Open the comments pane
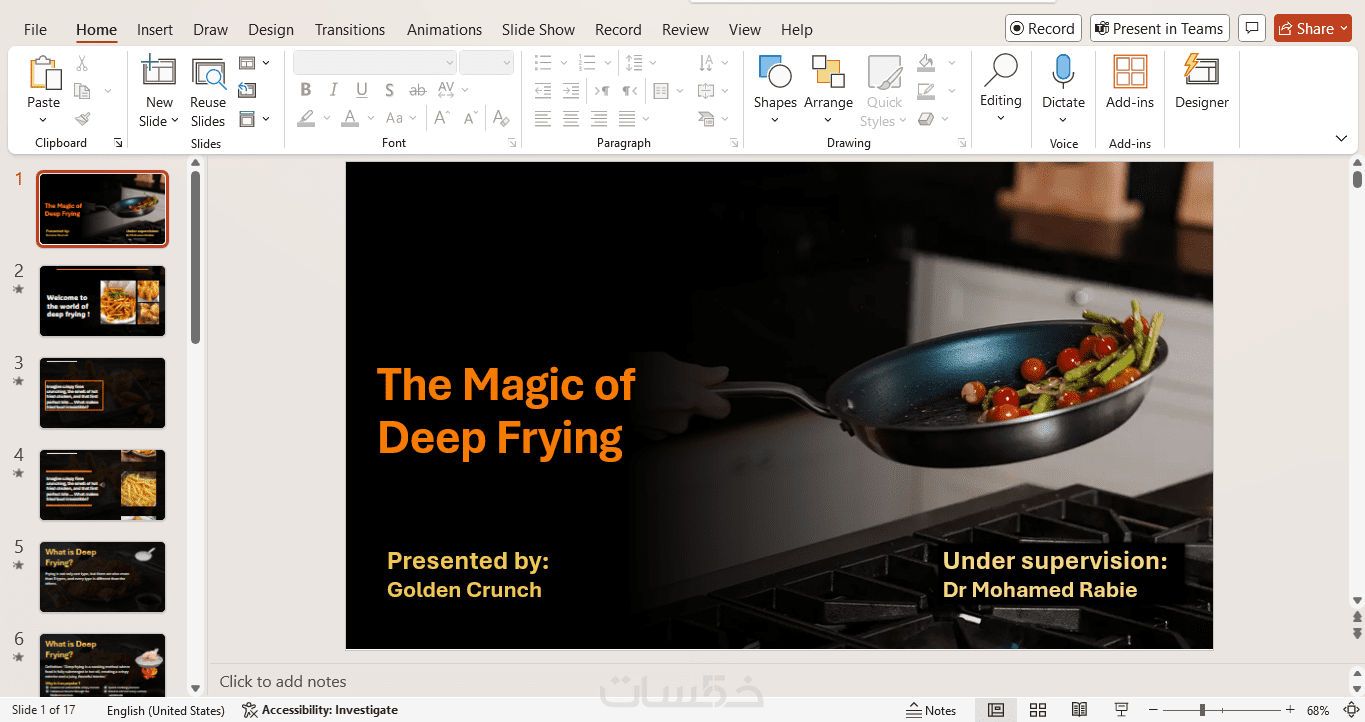Image resolution: width=1365 pixels, height=722 pixels. (x=1252, y=29)
